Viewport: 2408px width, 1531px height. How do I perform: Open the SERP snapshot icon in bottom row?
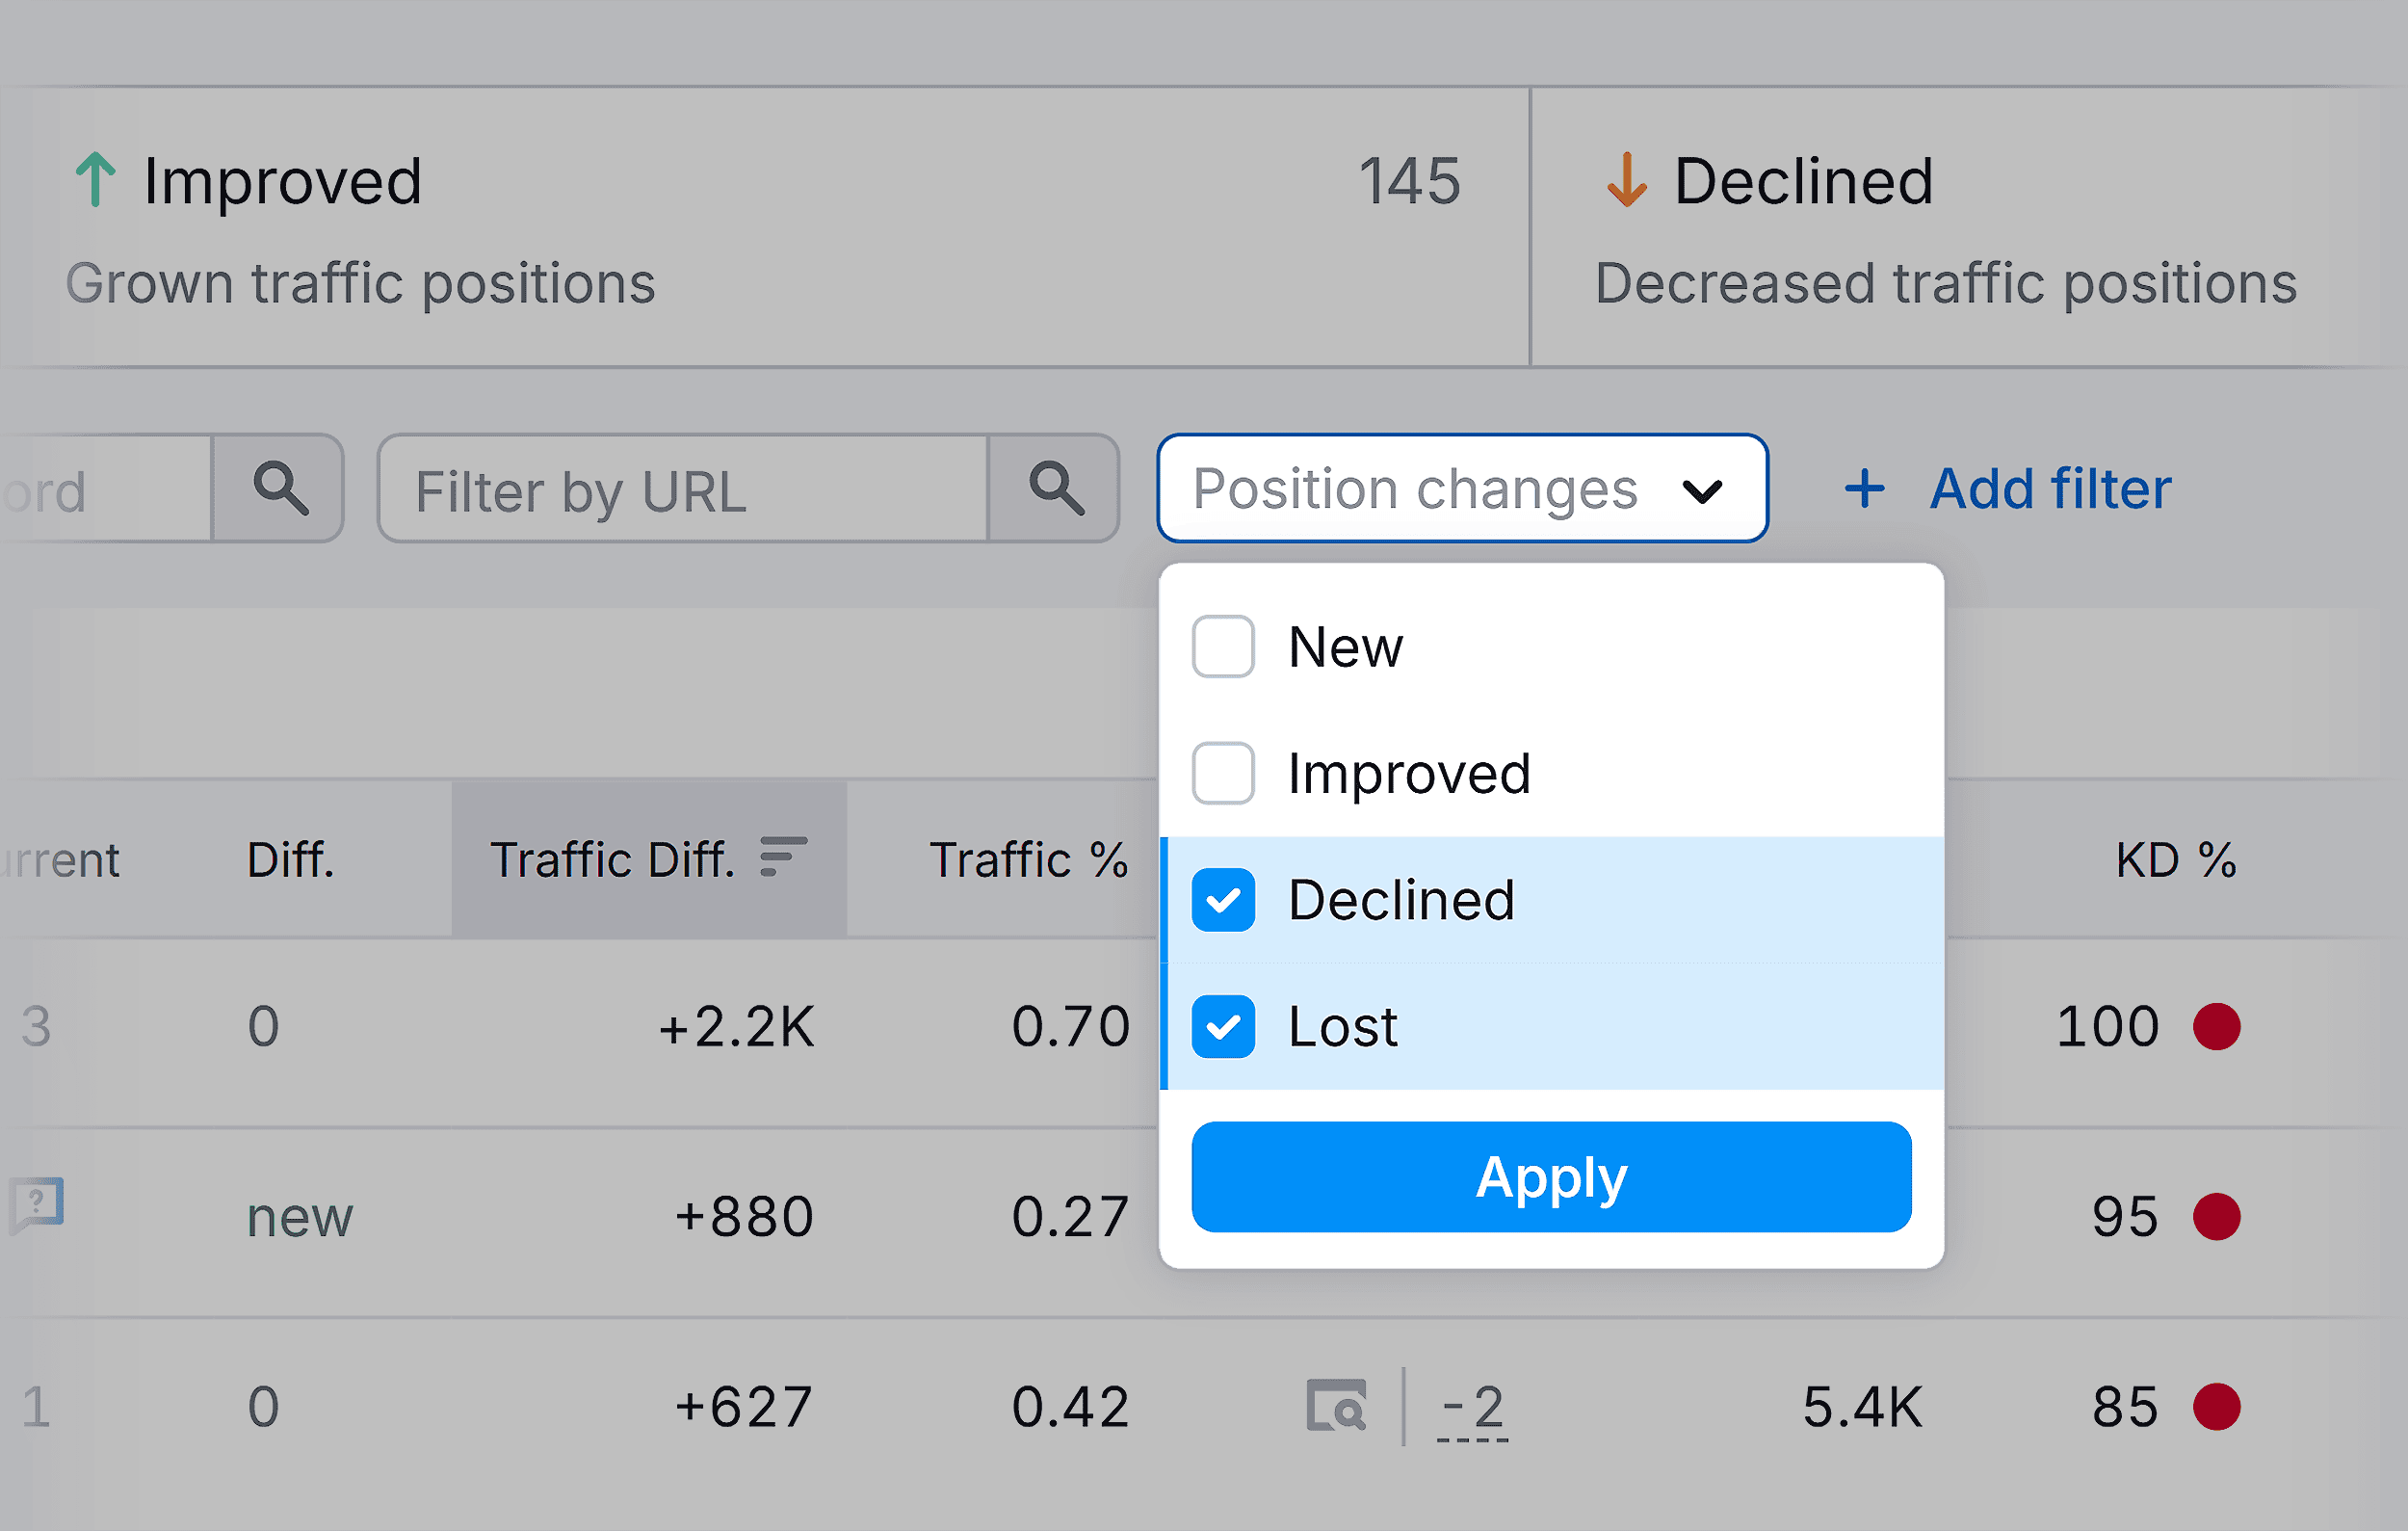[x=1338, y=1407]
